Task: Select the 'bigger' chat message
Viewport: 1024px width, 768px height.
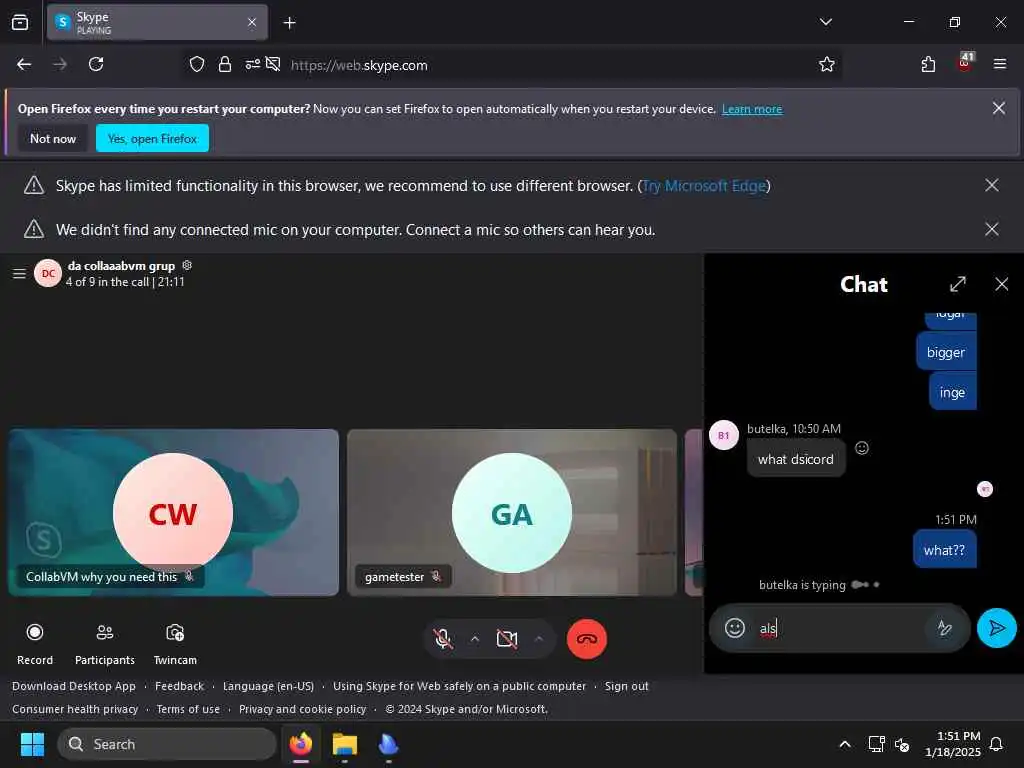Action: coord(946,353)
